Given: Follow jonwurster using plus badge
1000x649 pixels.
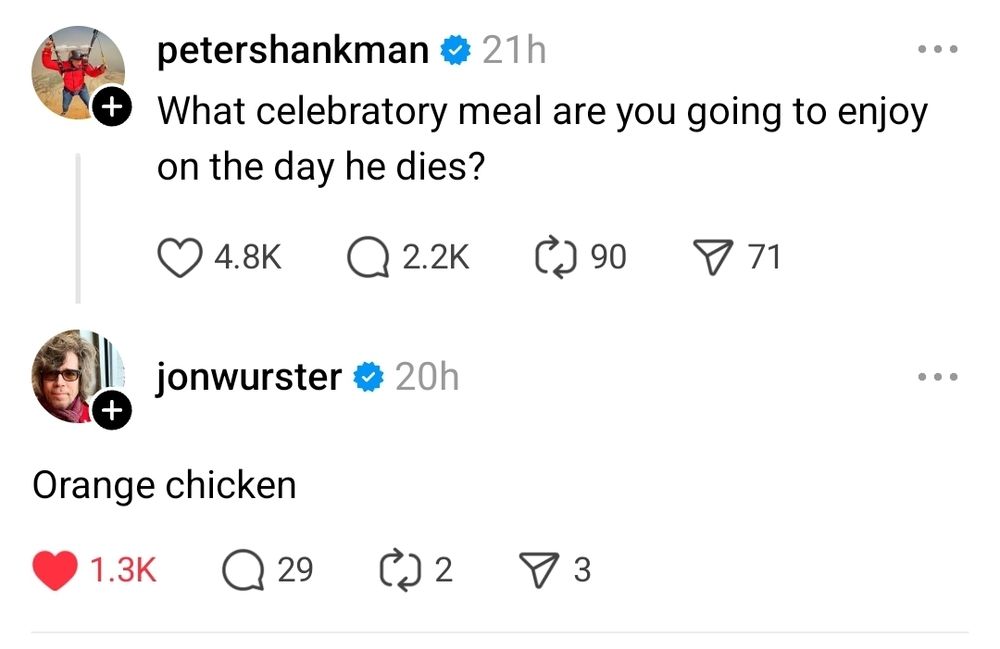Looking at the screenshot, I should (114, 409).
